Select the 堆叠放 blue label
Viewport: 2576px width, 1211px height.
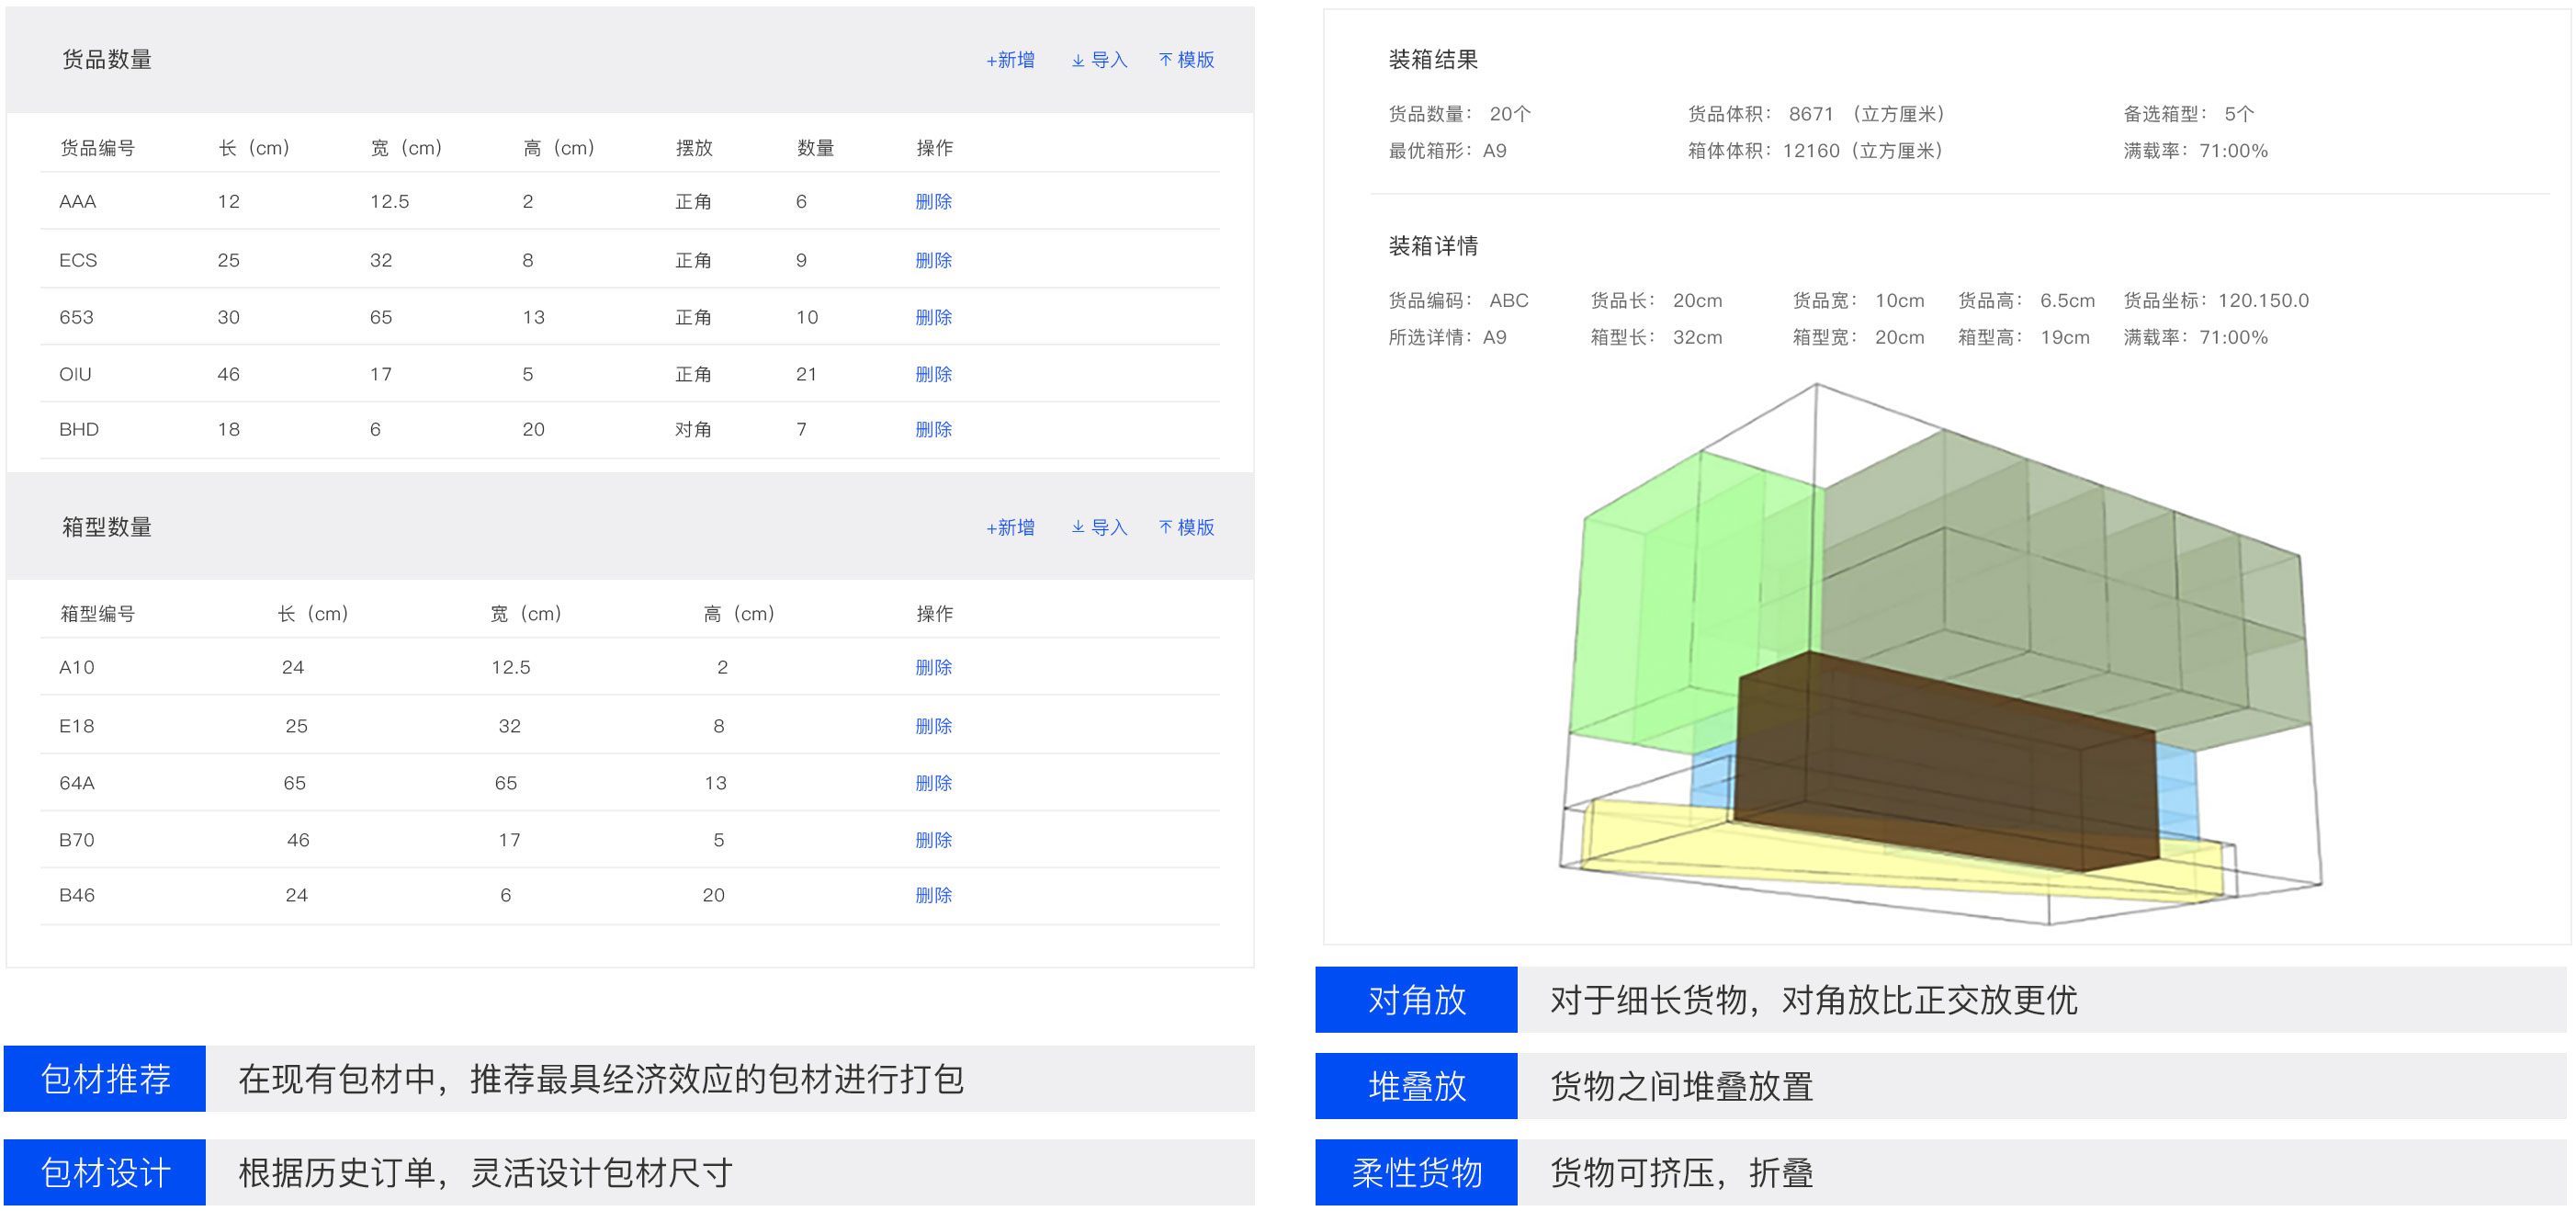click(x=1416, y=1085)
